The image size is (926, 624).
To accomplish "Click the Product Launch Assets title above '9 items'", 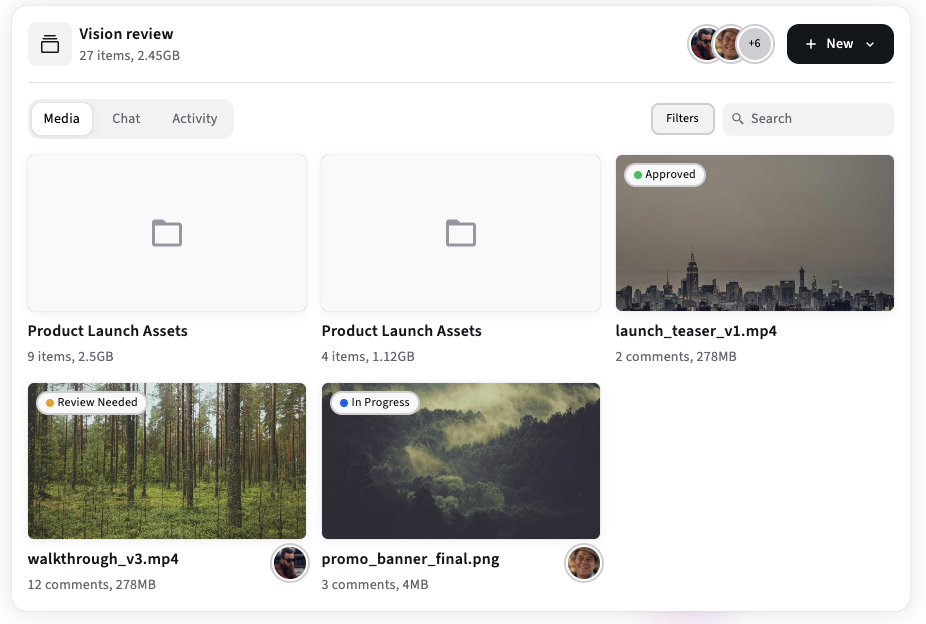I will coord(107,331).
